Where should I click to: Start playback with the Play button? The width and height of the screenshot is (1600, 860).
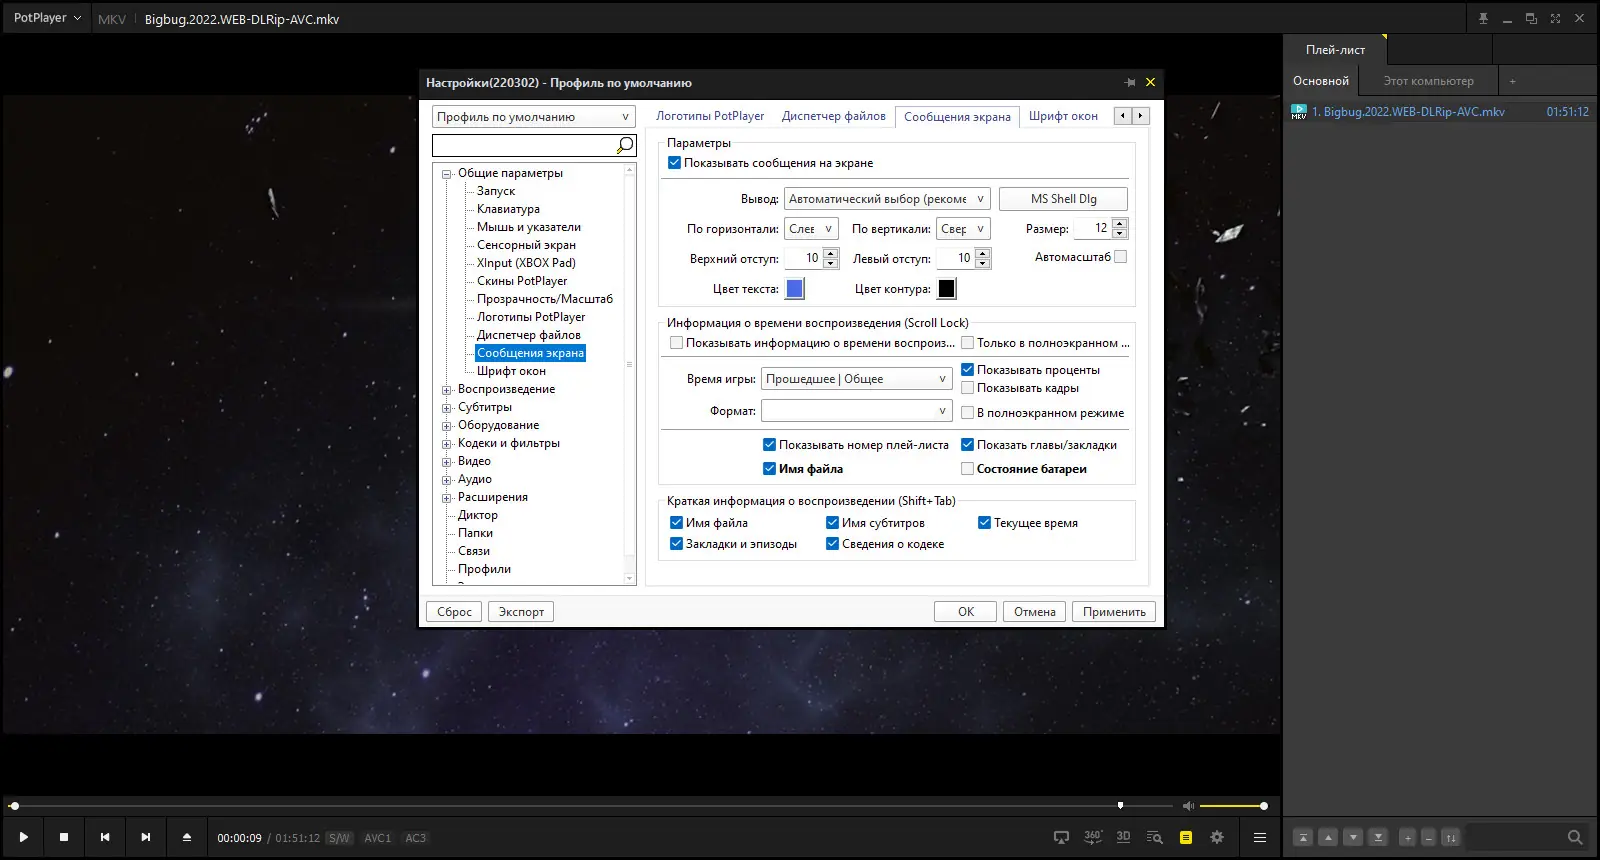[24, 837]
